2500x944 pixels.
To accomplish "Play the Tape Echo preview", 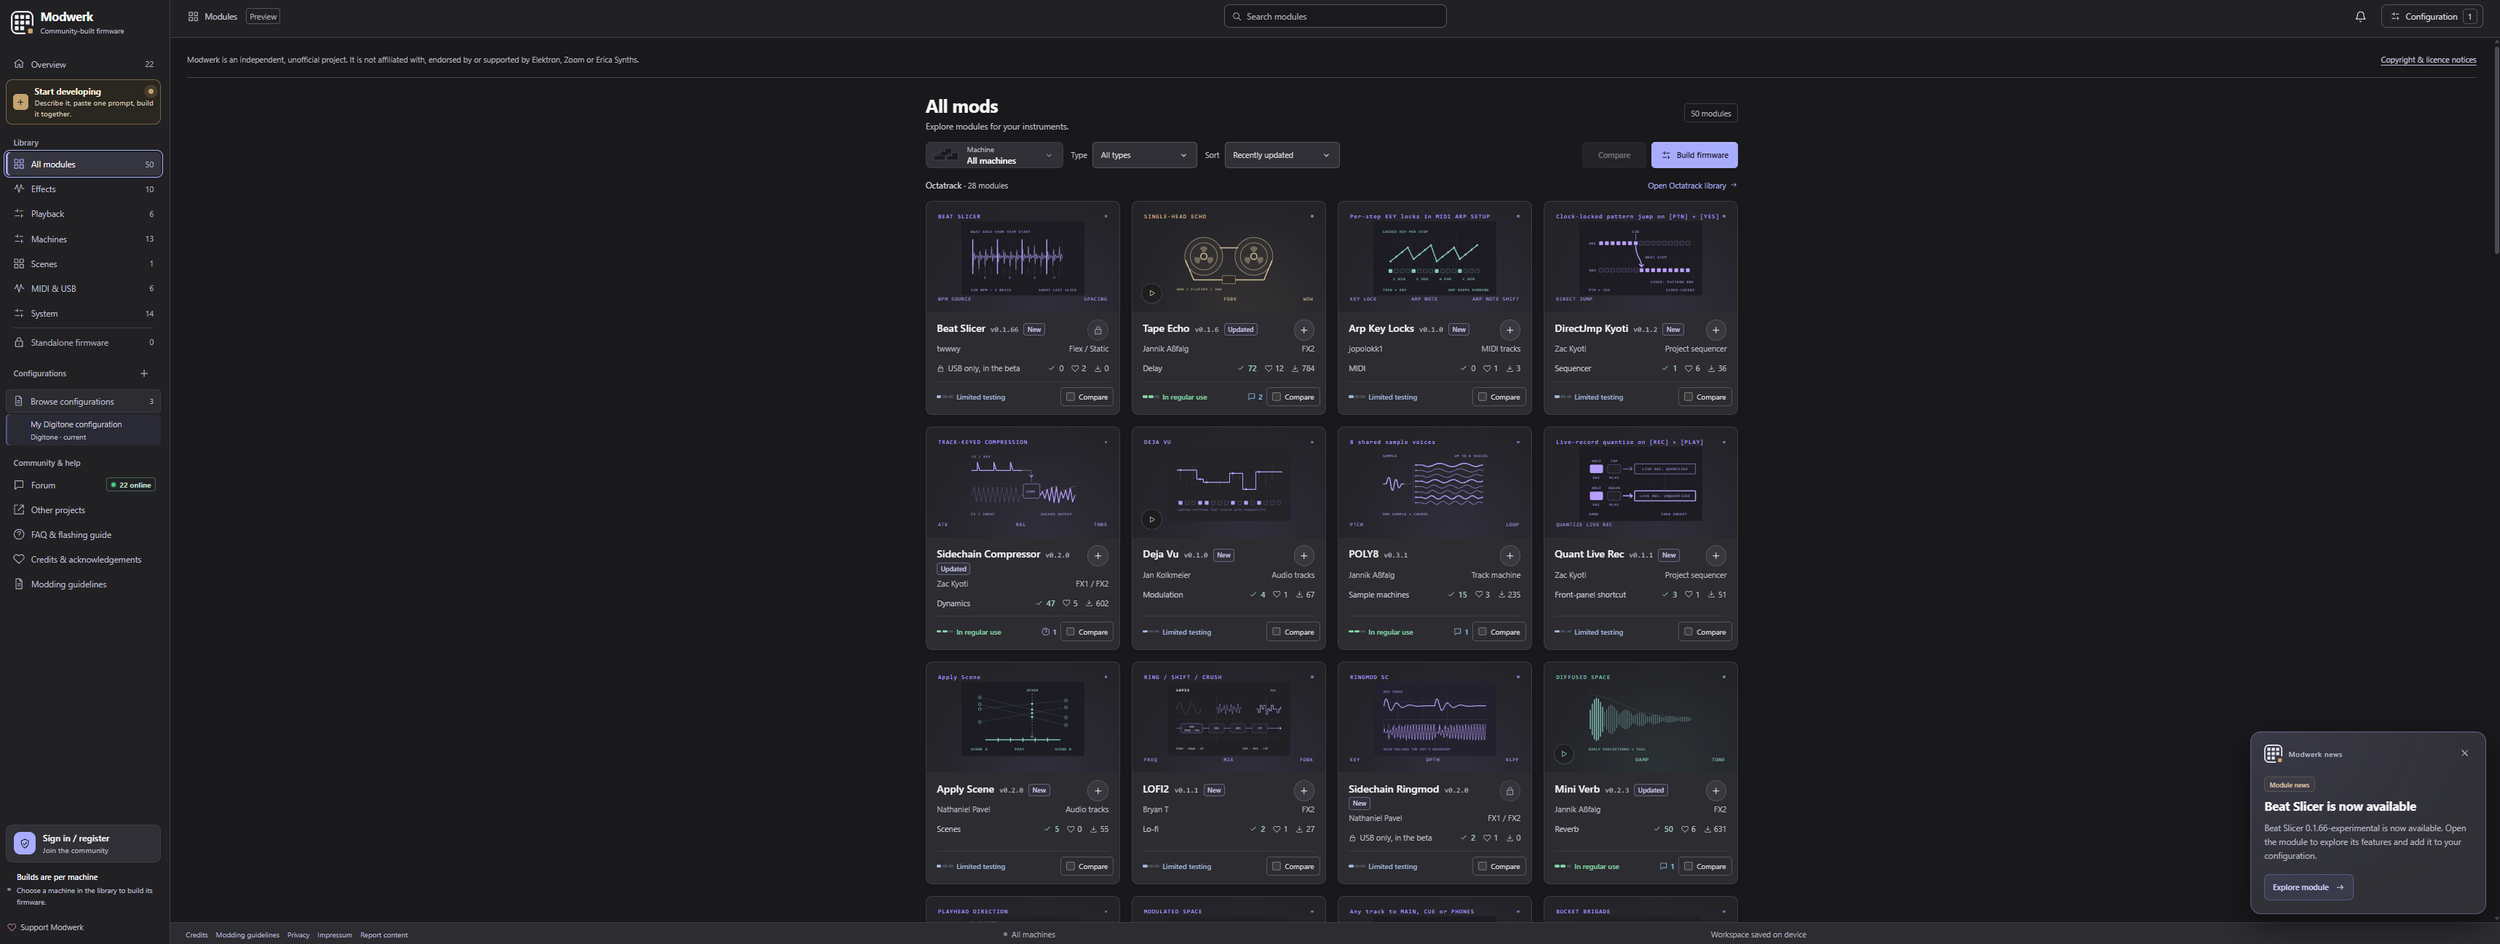I will (1151, 293).
